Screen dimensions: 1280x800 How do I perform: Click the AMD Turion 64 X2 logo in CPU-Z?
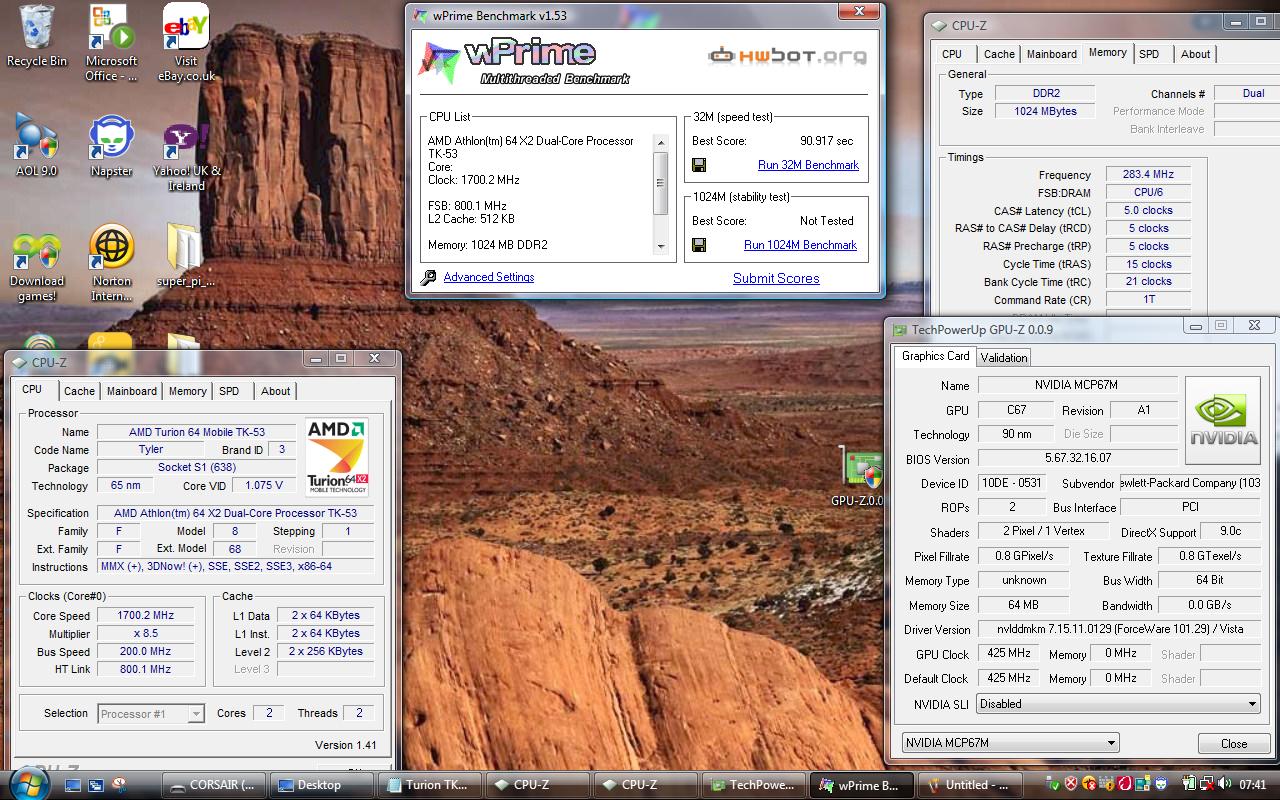click(x=337, y=456)
